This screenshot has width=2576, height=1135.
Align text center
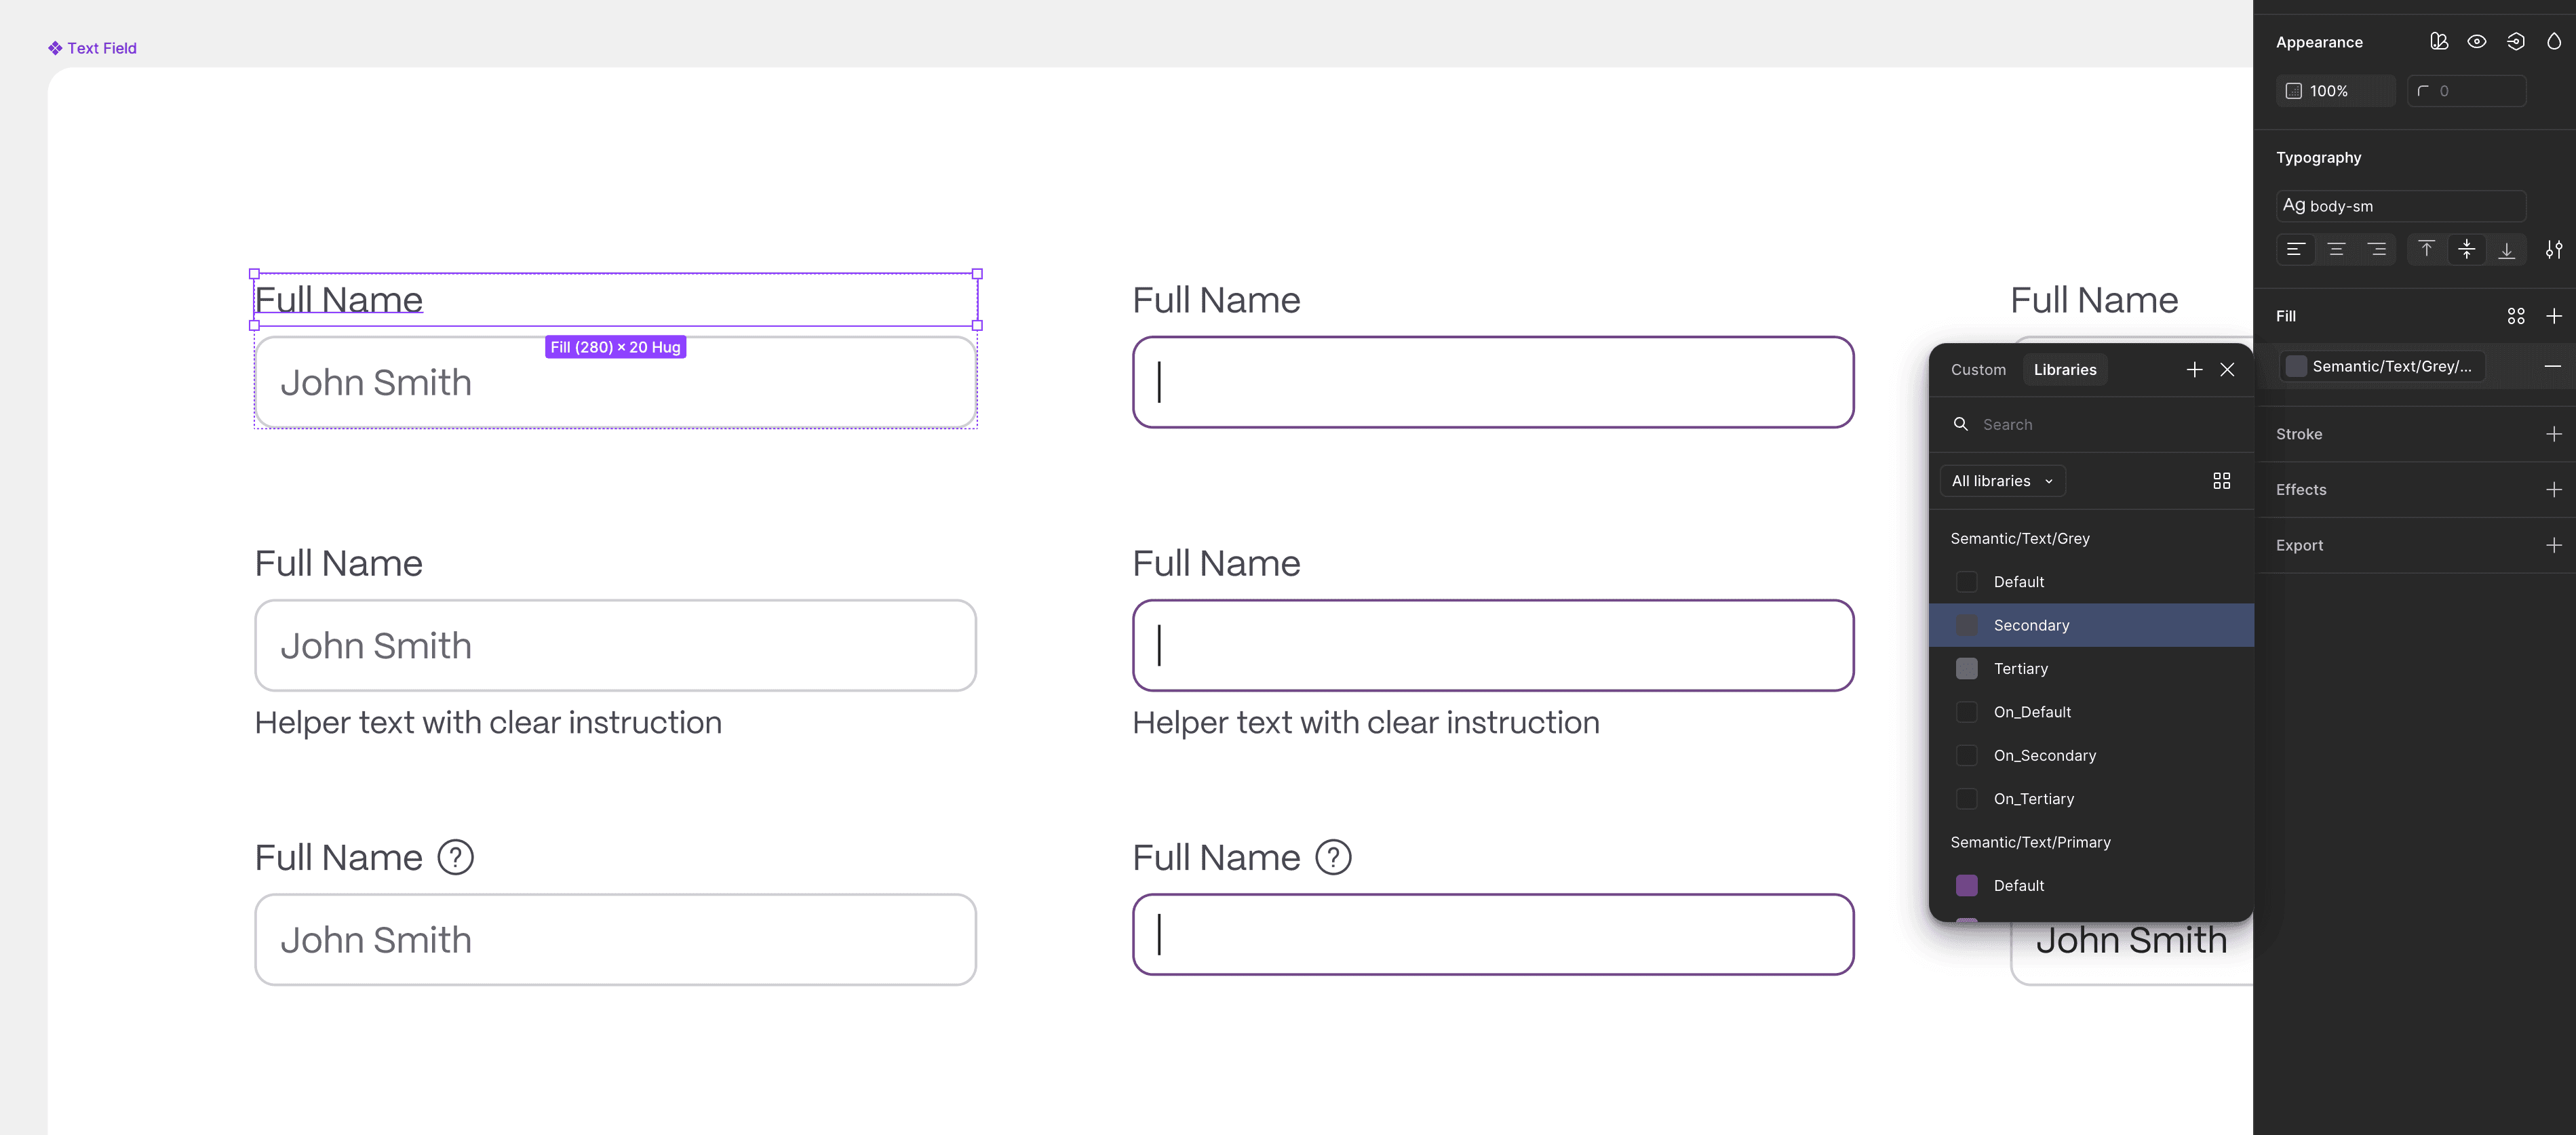pos(2336,249)
